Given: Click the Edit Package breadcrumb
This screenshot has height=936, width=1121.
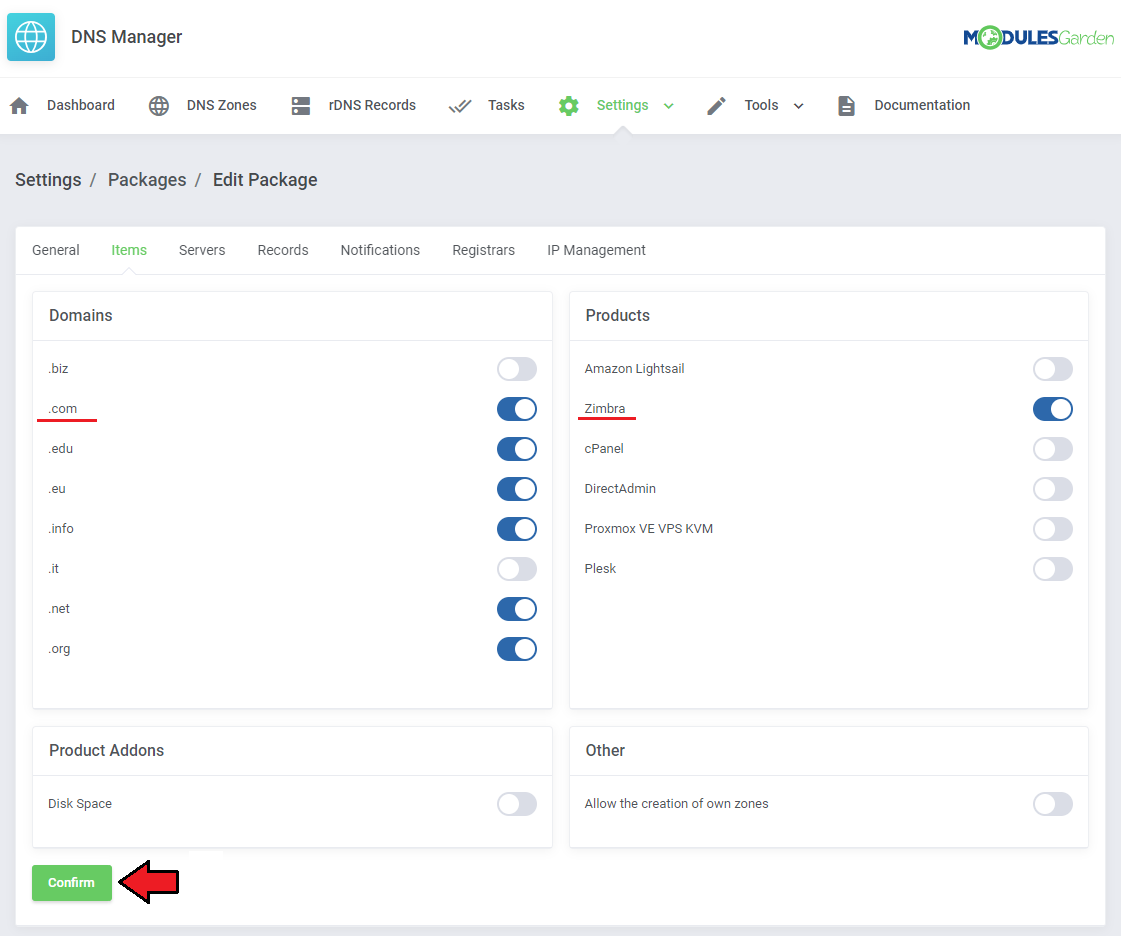Looking at the screenshot, I should (x=265, y=179).
